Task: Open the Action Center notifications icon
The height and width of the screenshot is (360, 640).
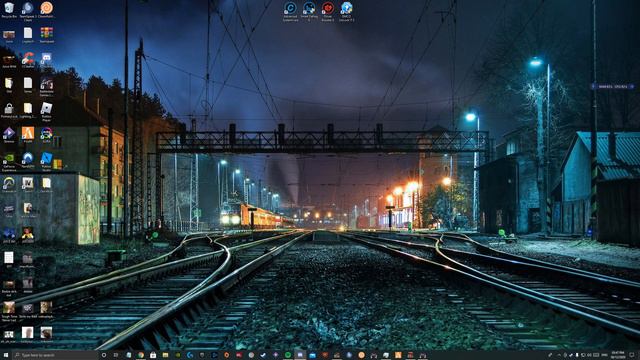Action: point(633,355)
